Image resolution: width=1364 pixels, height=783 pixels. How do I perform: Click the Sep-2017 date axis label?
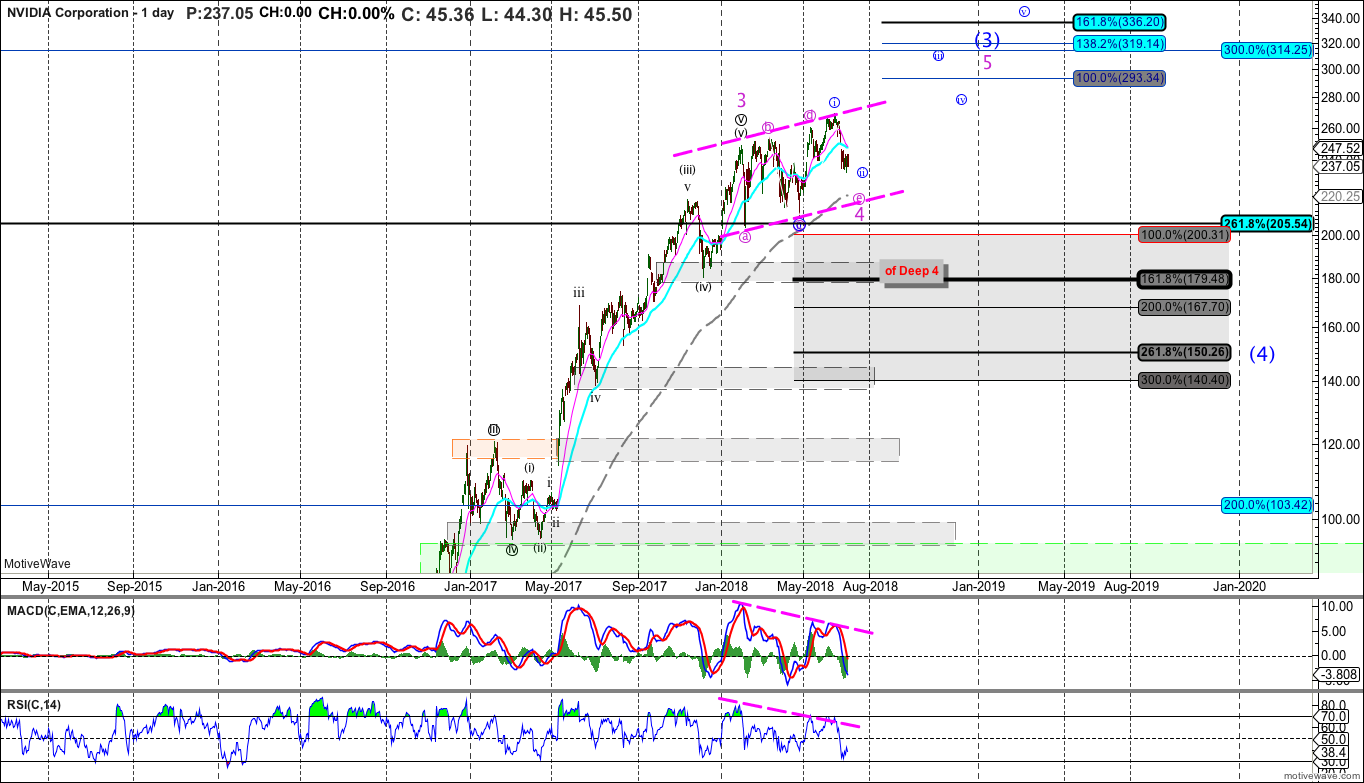[639, 587]
